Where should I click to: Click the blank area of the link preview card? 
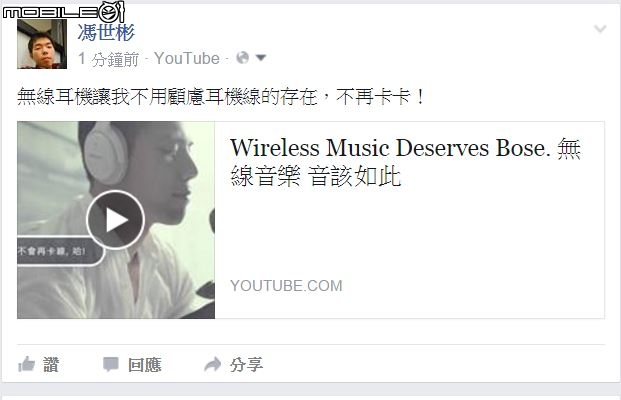408,234
